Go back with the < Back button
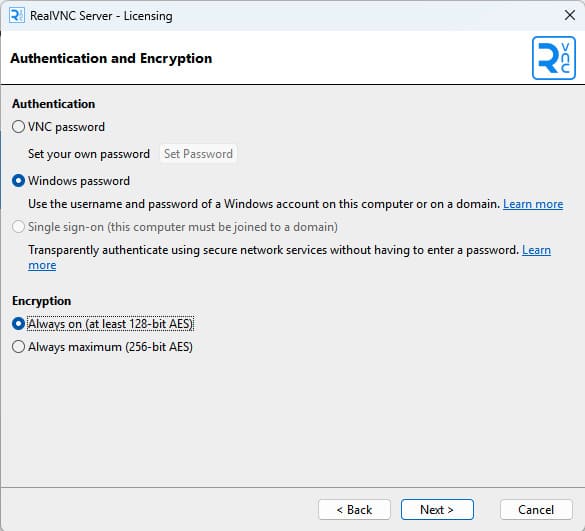Viewport: 585px width, 531px height. 354,509
